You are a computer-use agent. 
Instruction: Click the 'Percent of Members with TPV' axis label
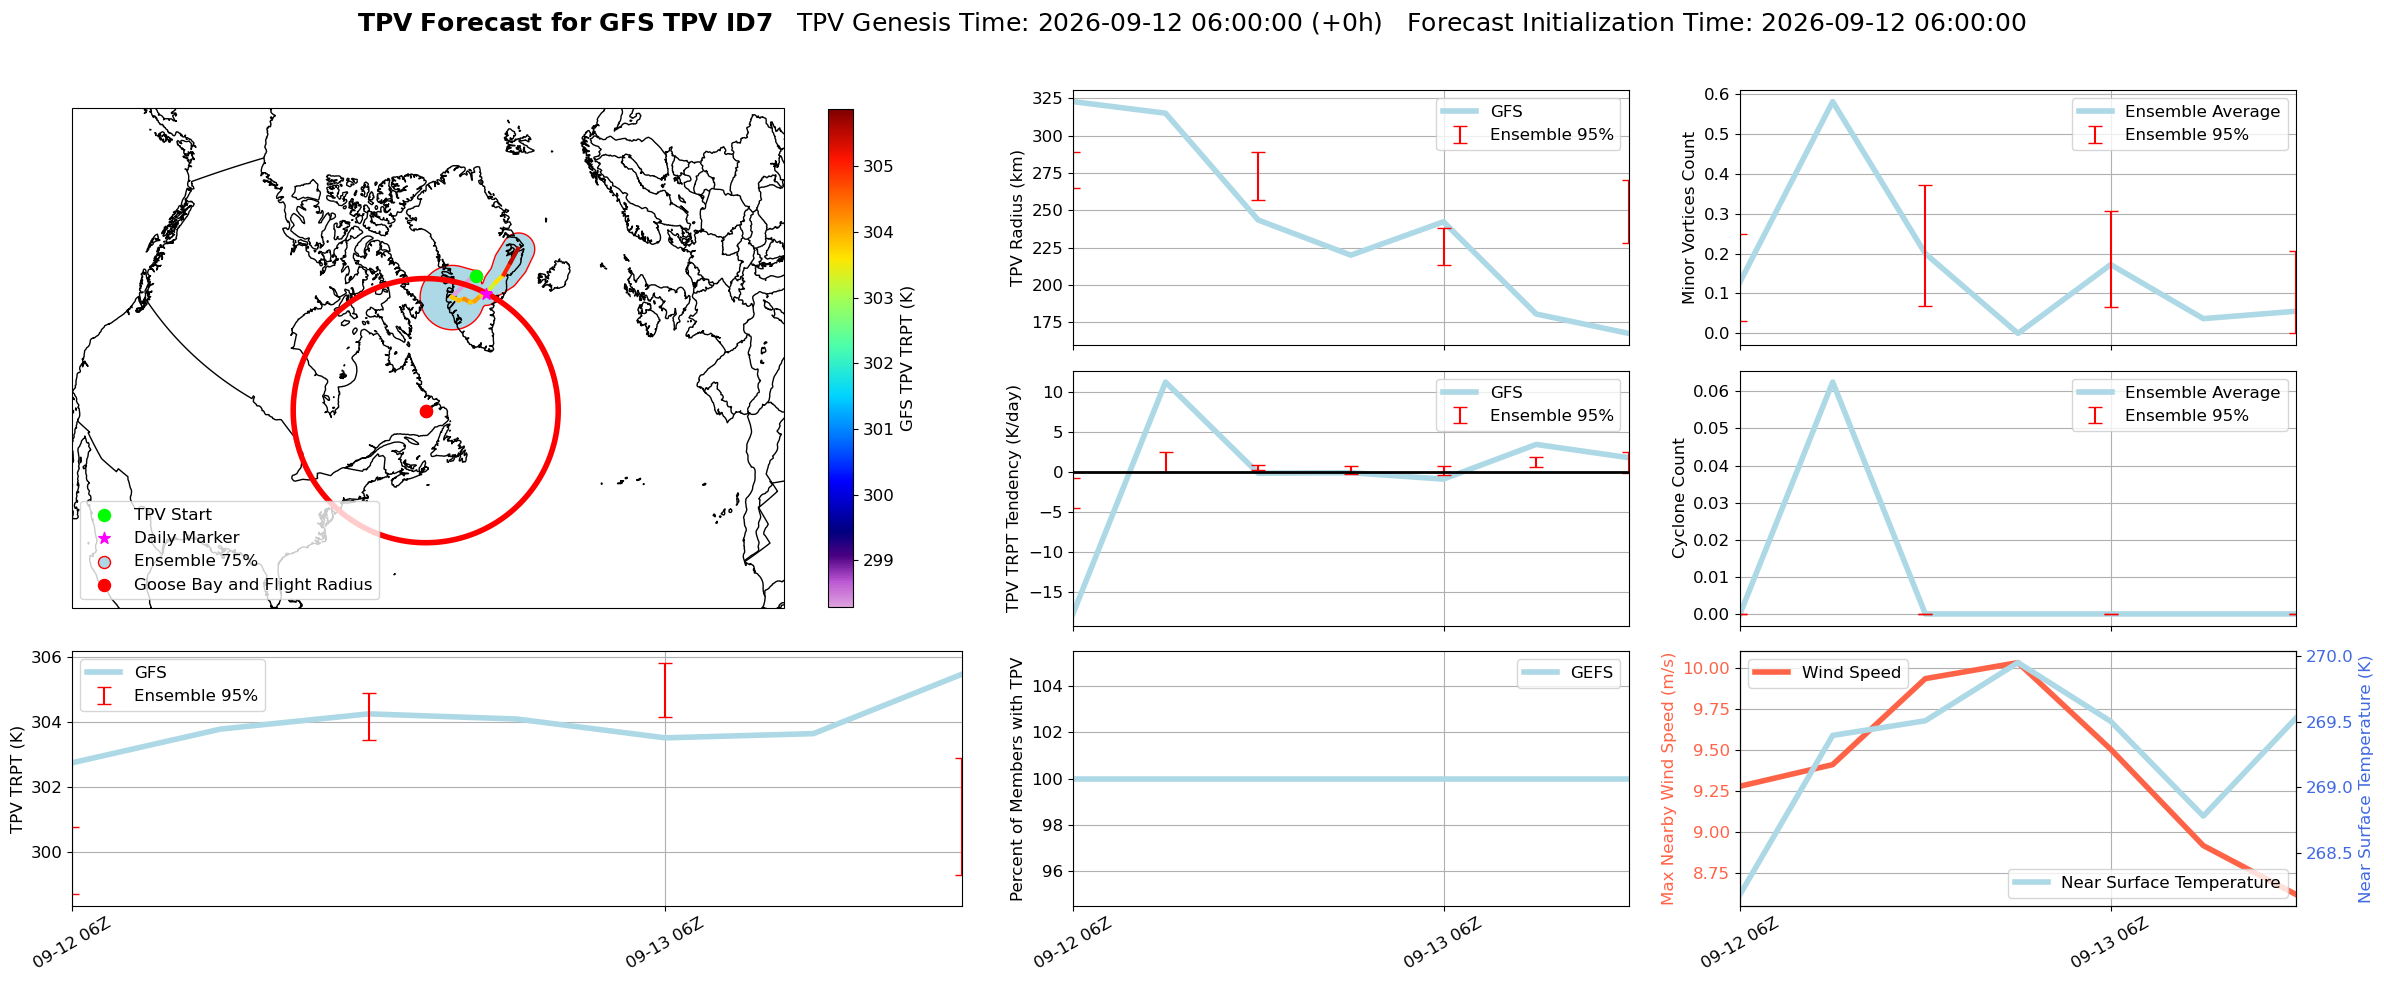pyautogui.click(x=1017, y=779)
